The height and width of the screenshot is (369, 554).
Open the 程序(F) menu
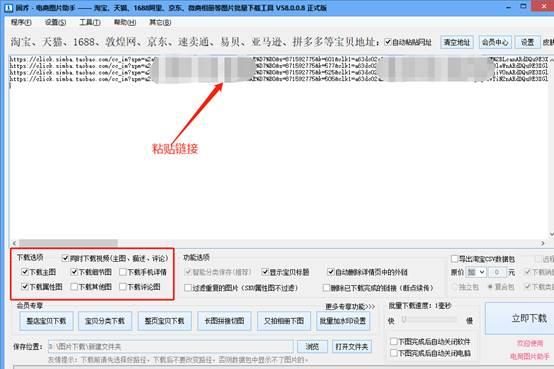(21, 22)
